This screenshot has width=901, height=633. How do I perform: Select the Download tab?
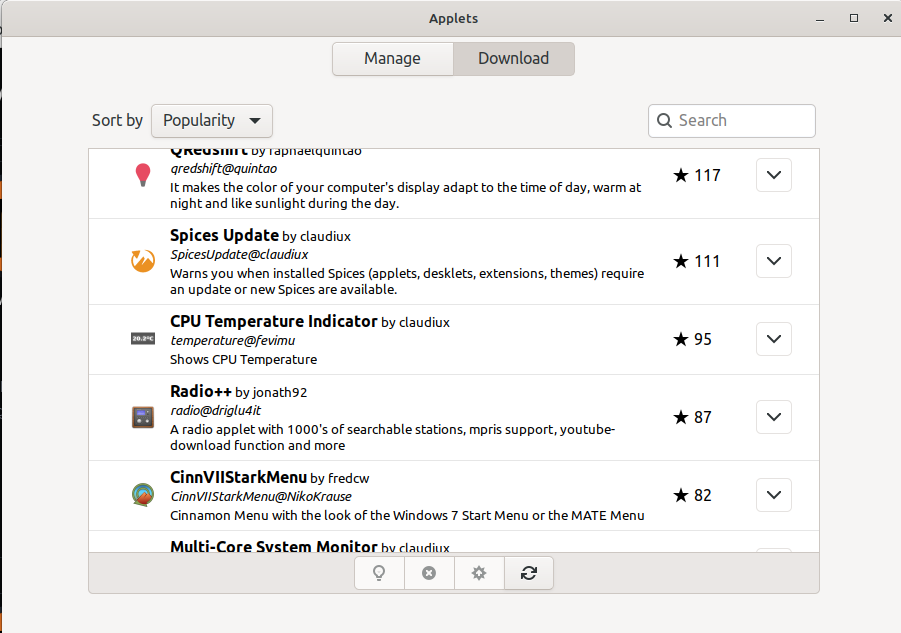[513, 59]
